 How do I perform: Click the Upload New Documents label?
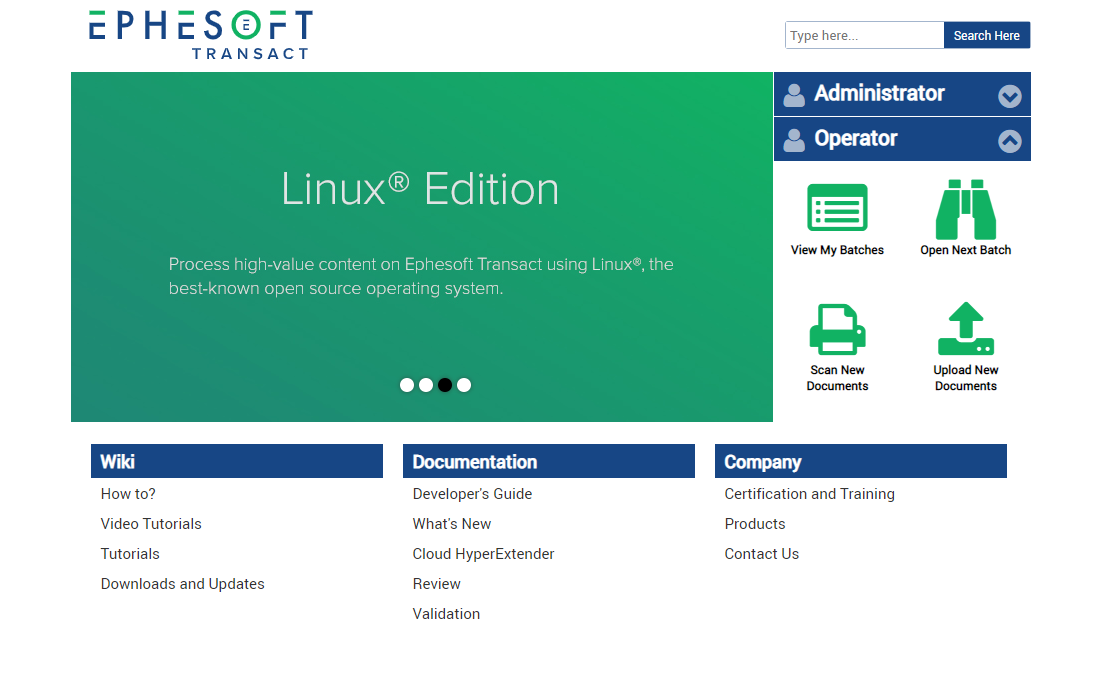965,378
